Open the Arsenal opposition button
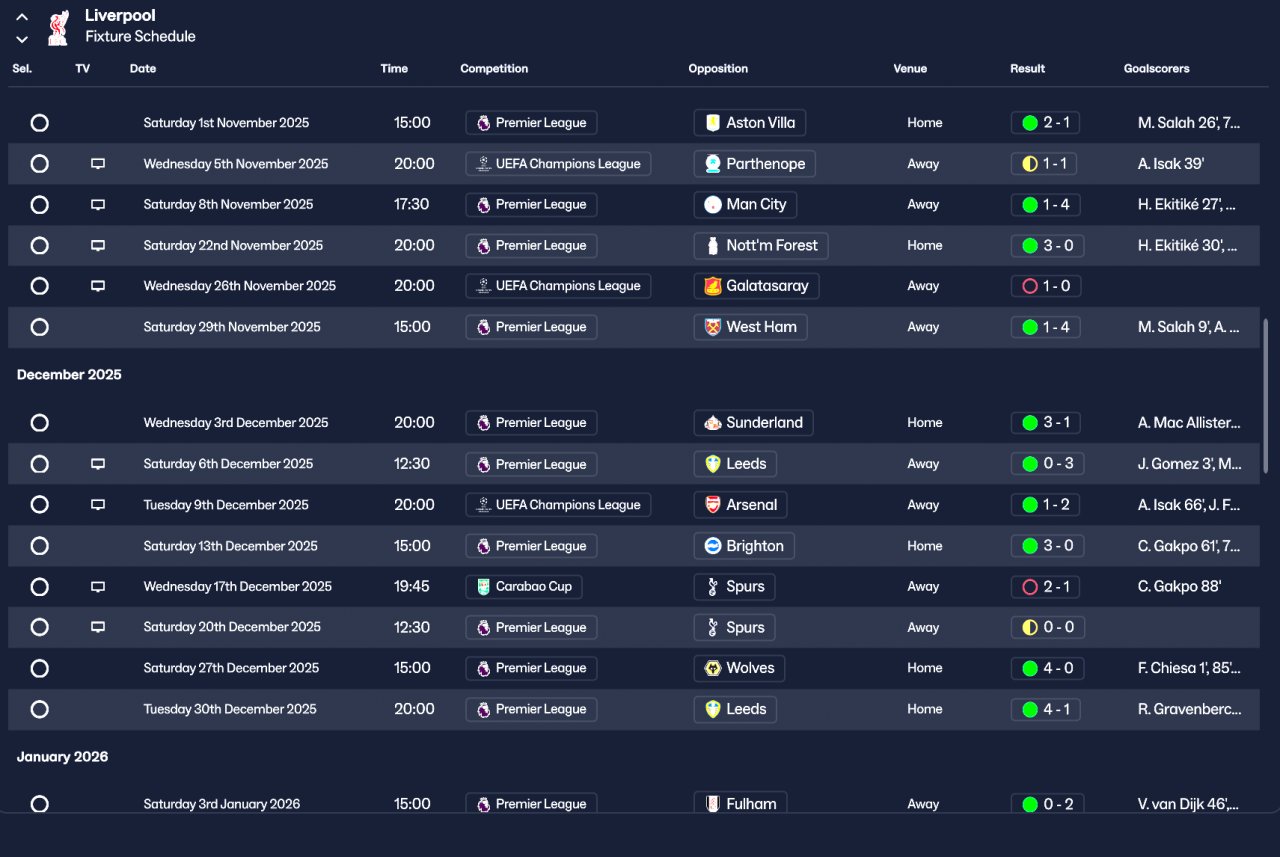Image resolution: width=1280 pixels, height=857 pixels. click(x=740, y=505)
